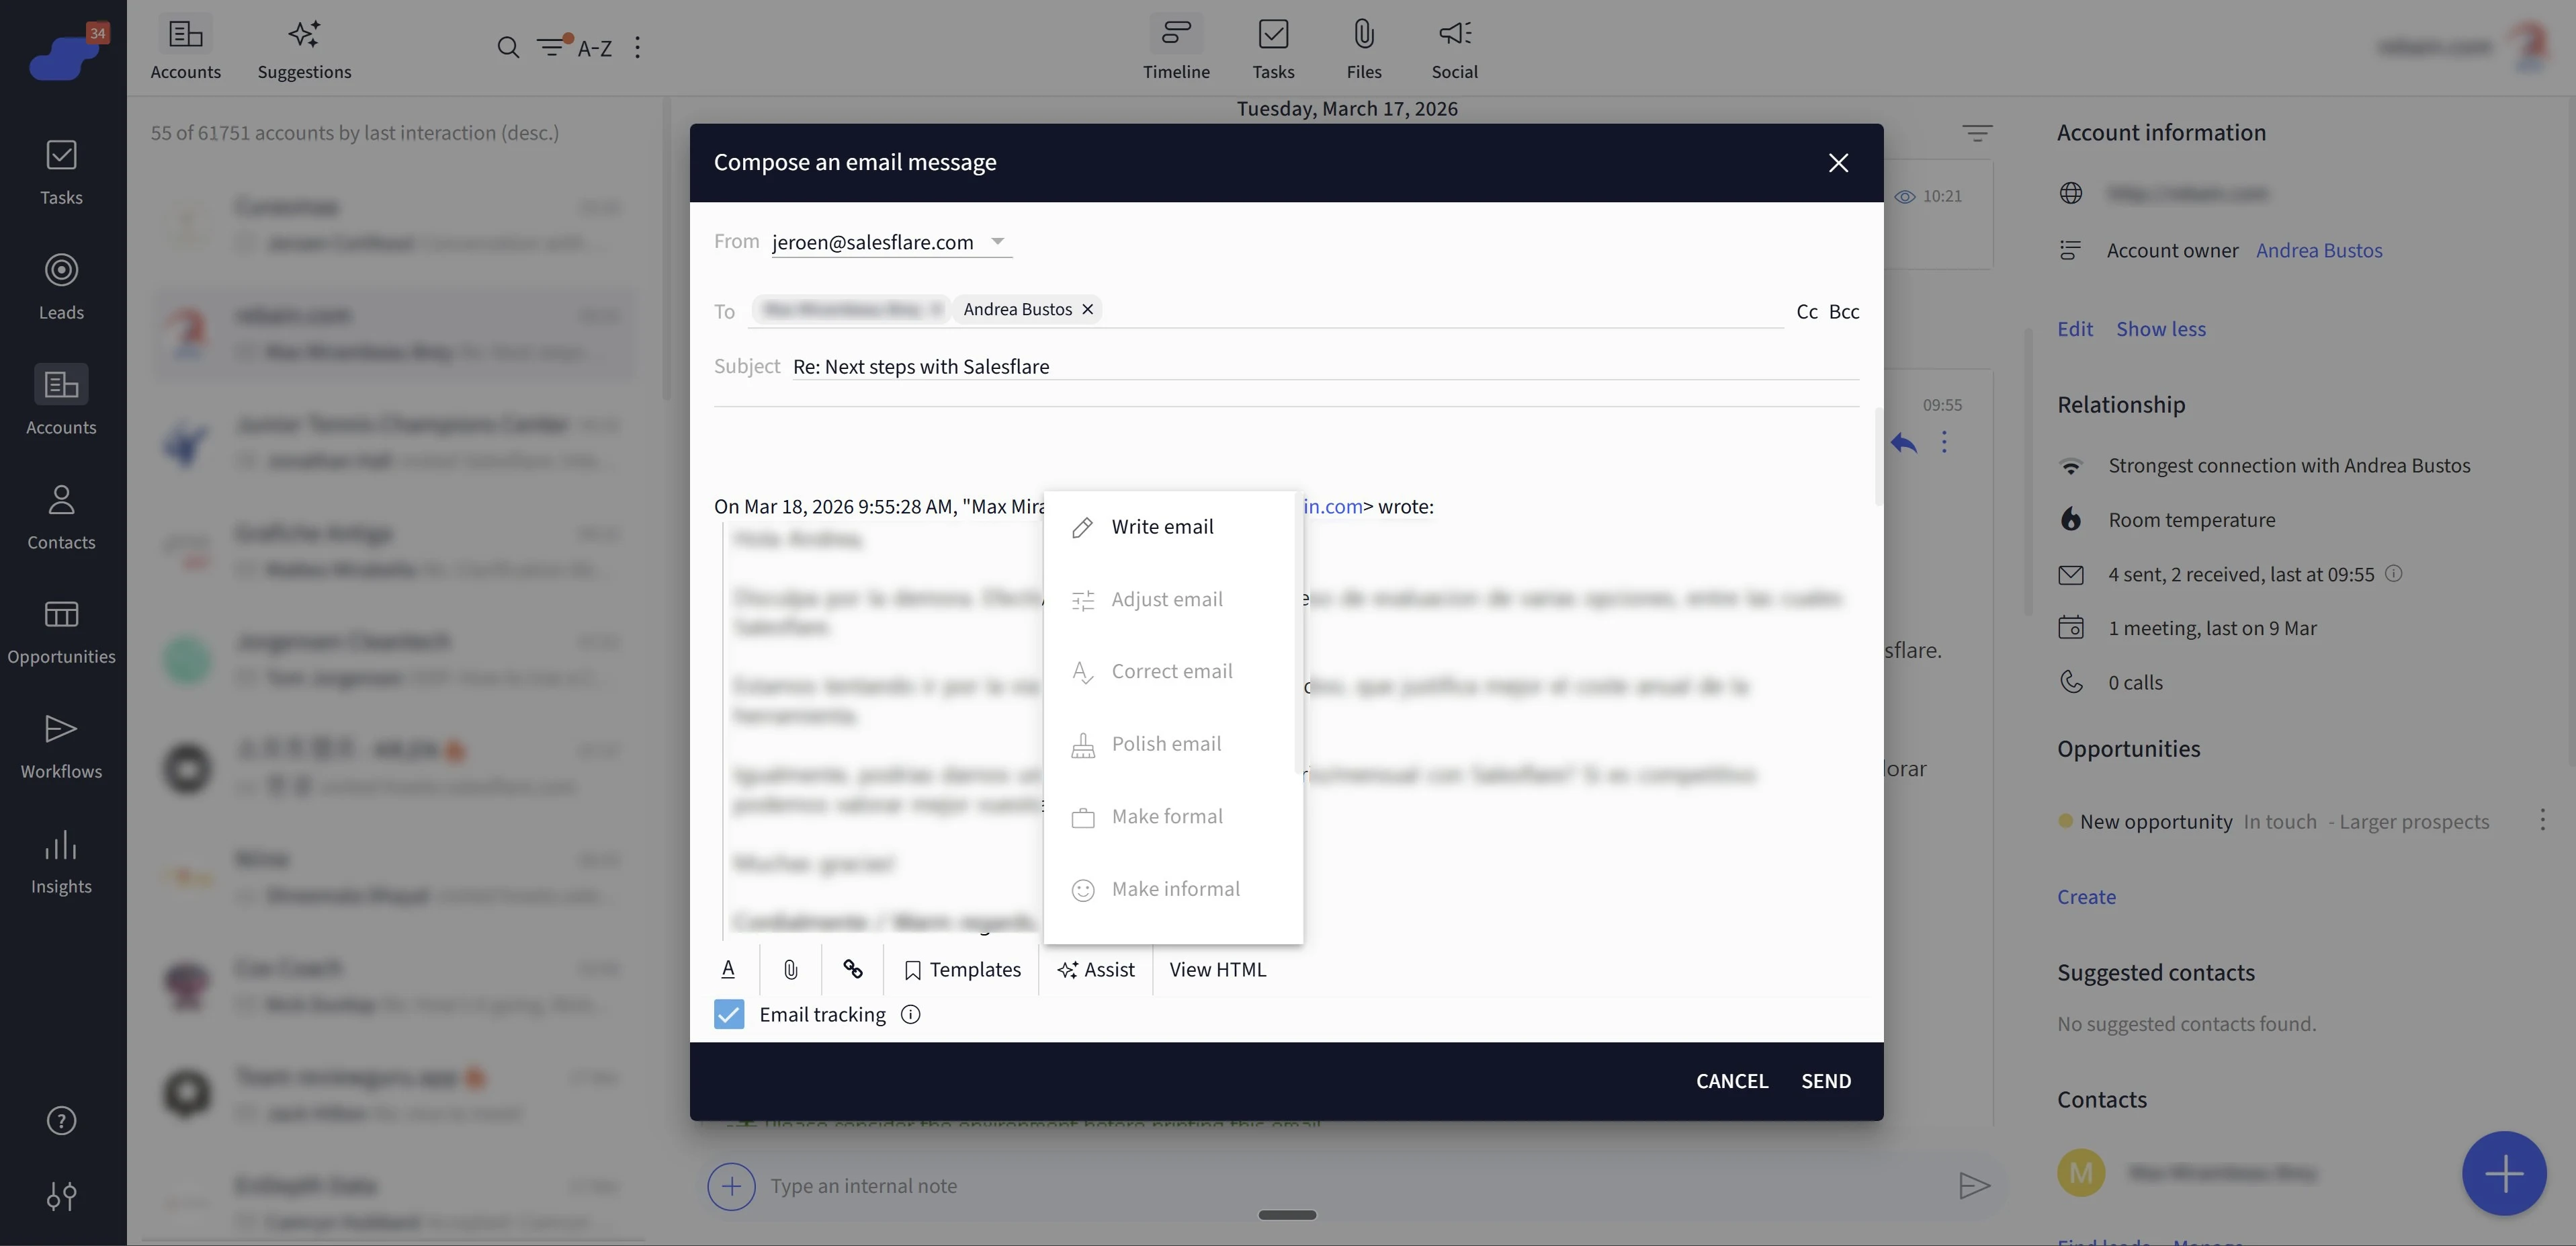Click the reply arrow icon on the email

tap(1903, 442)
